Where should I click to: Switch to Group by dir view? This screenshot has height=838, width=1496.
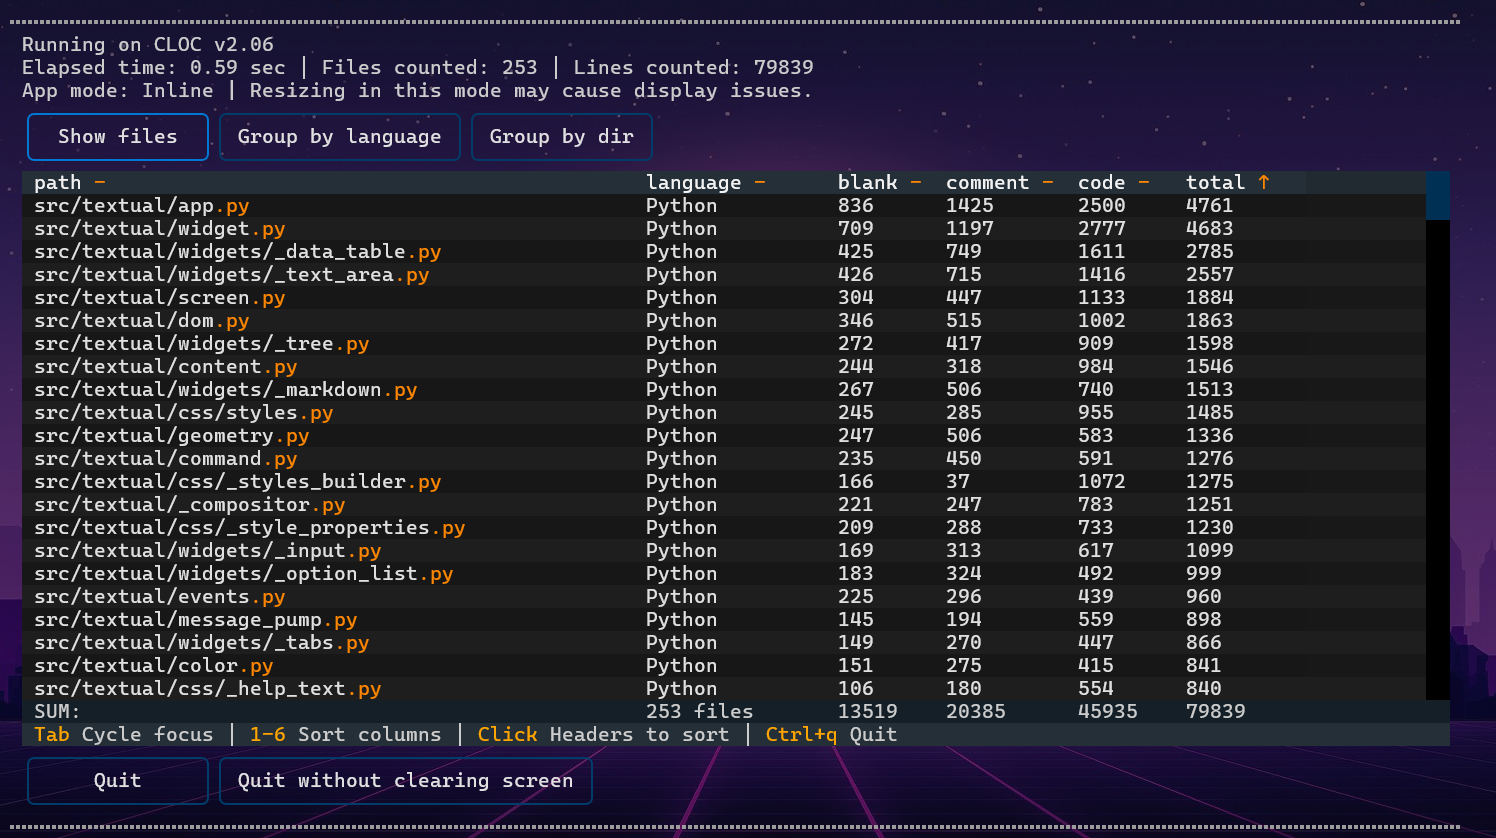[561, 136]
